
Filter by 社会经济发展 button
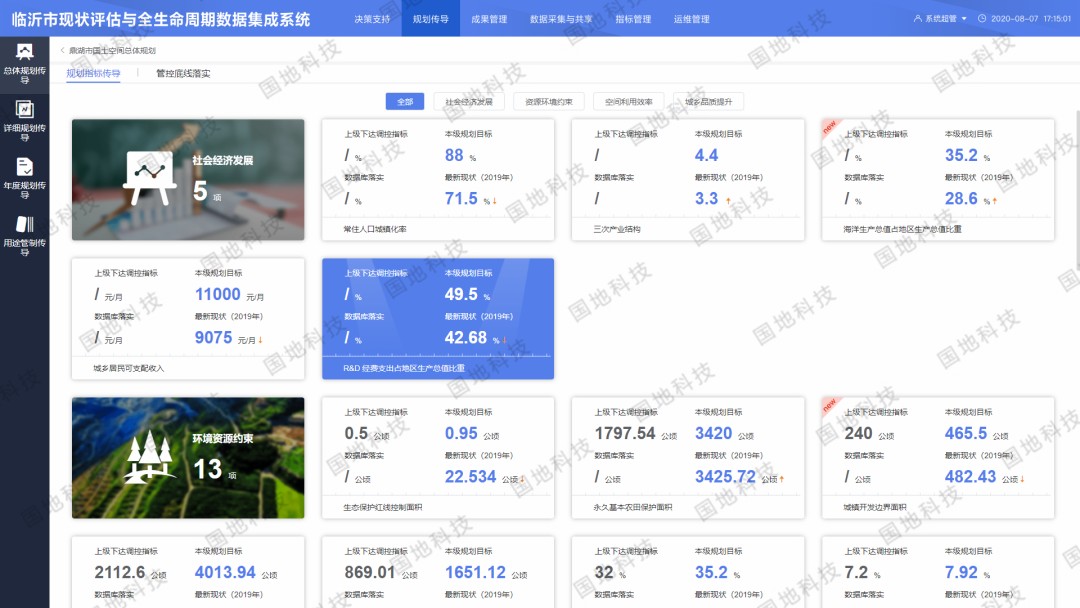point(469,101)
